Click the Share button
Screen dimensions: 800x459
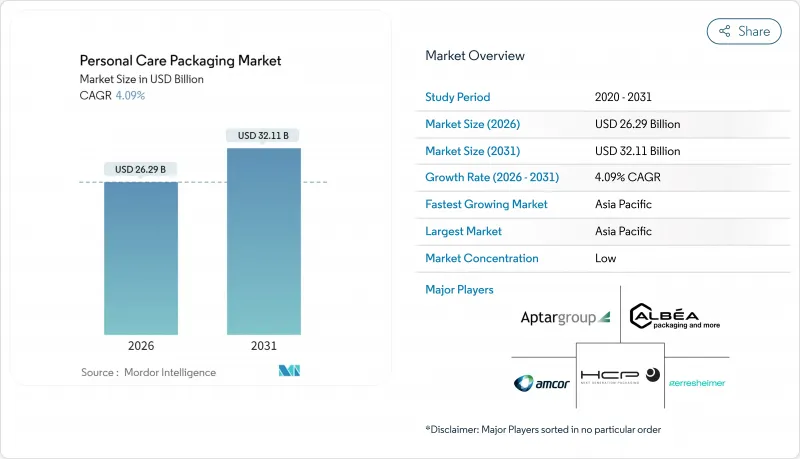(x=744, y=31)
